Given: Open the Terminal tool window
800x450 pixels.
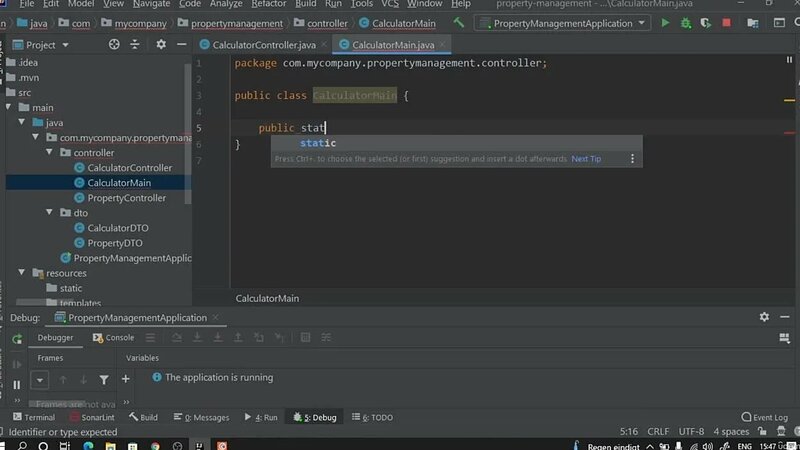Looking at the screenshot, I should 34,417.
